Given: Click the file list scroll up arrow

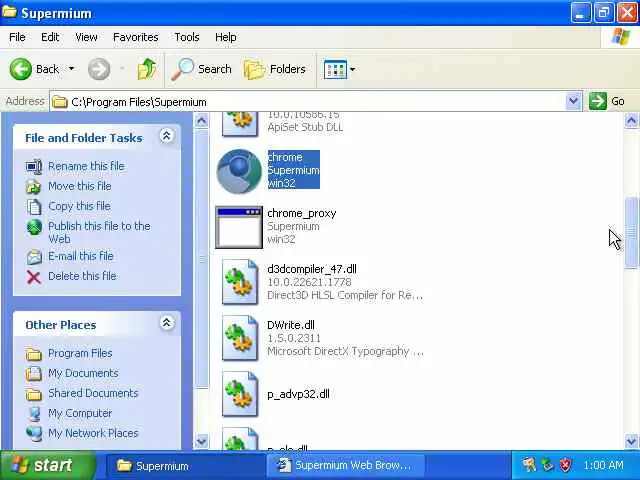Looking at the screenshot, I should (x=631, y=120).
